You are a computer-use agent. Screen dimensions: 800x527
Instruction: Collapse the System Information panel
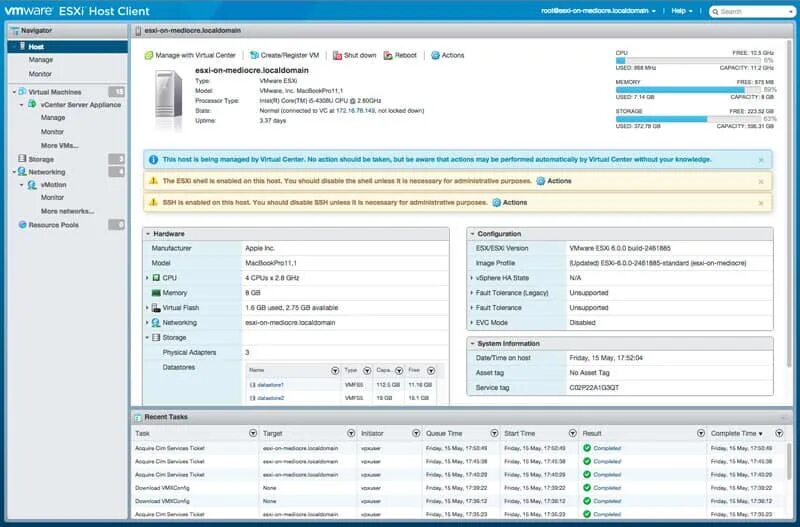pyautogui.click(x=472, y=343)
